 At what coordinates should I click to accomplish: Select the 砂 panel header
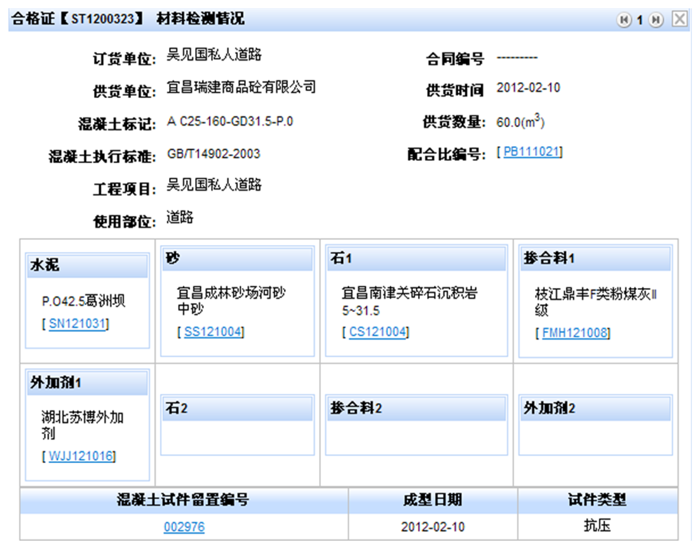[237, 259]
